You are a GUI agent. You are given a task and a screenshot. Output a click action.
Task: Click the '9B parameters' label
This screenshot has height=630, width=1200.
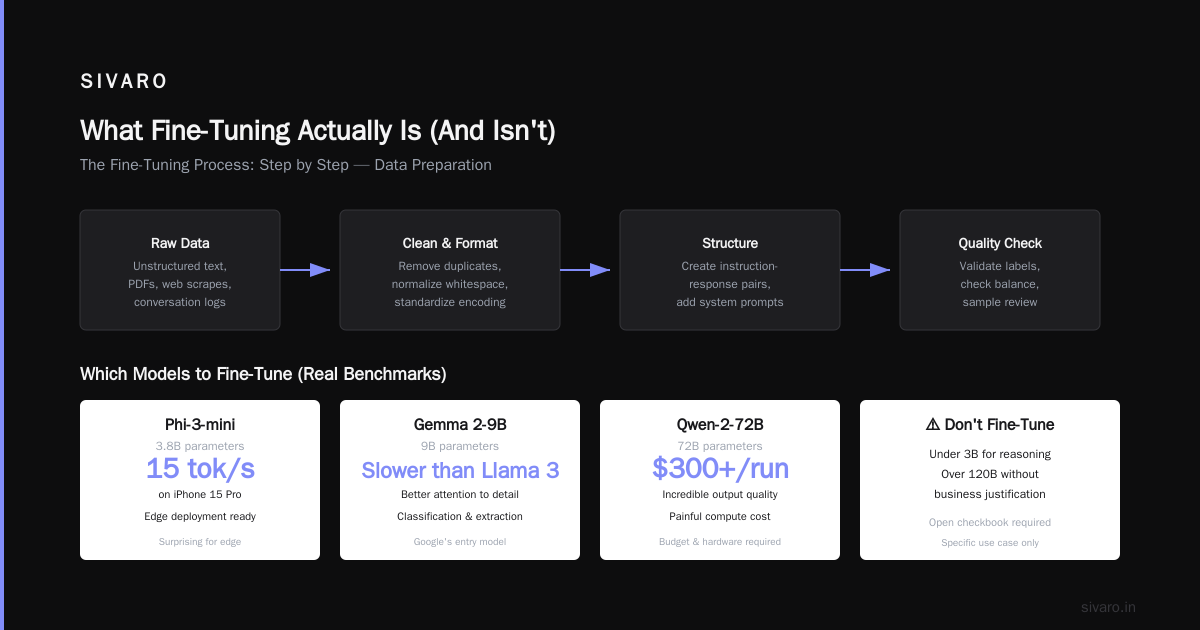460,446
